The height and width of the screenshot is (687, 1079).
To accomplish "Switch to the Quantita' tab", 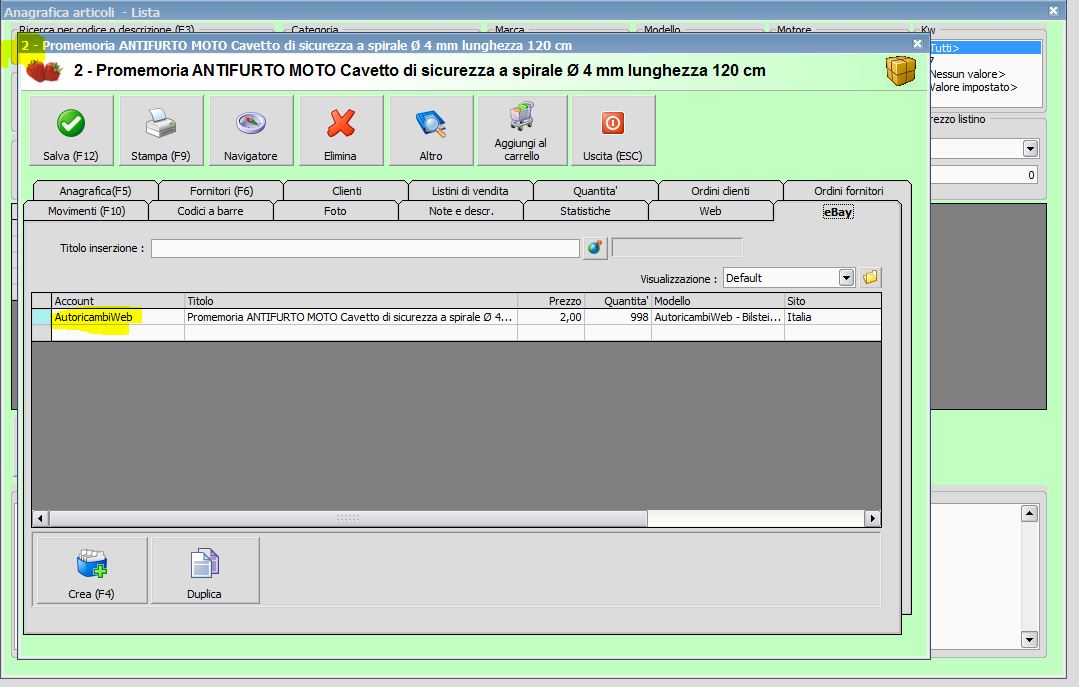I will pyautogui.click(x=595, y=191).
